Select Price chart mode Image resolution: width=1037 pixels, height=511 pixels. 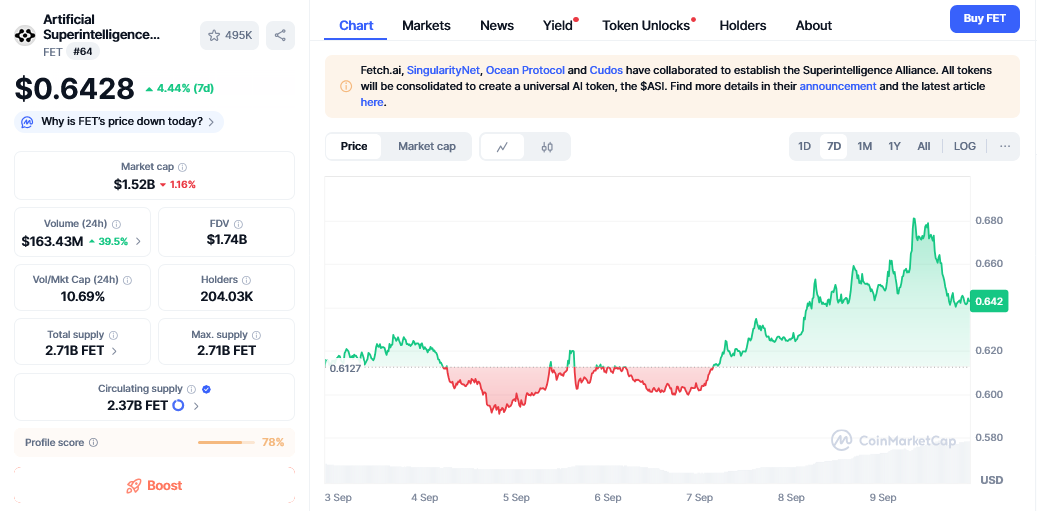354,146
